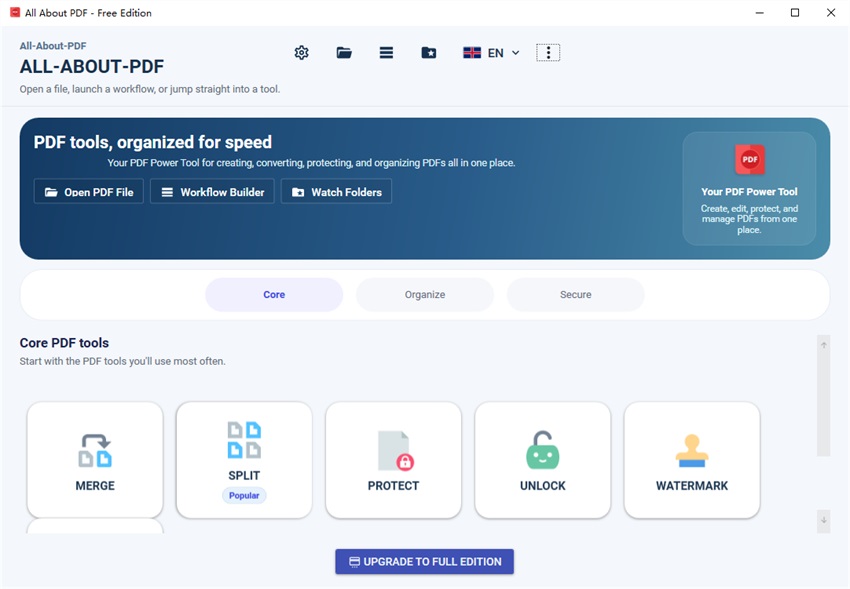Click the red PDF logo in banner
The image size is (850, 589).
[750, 159]
